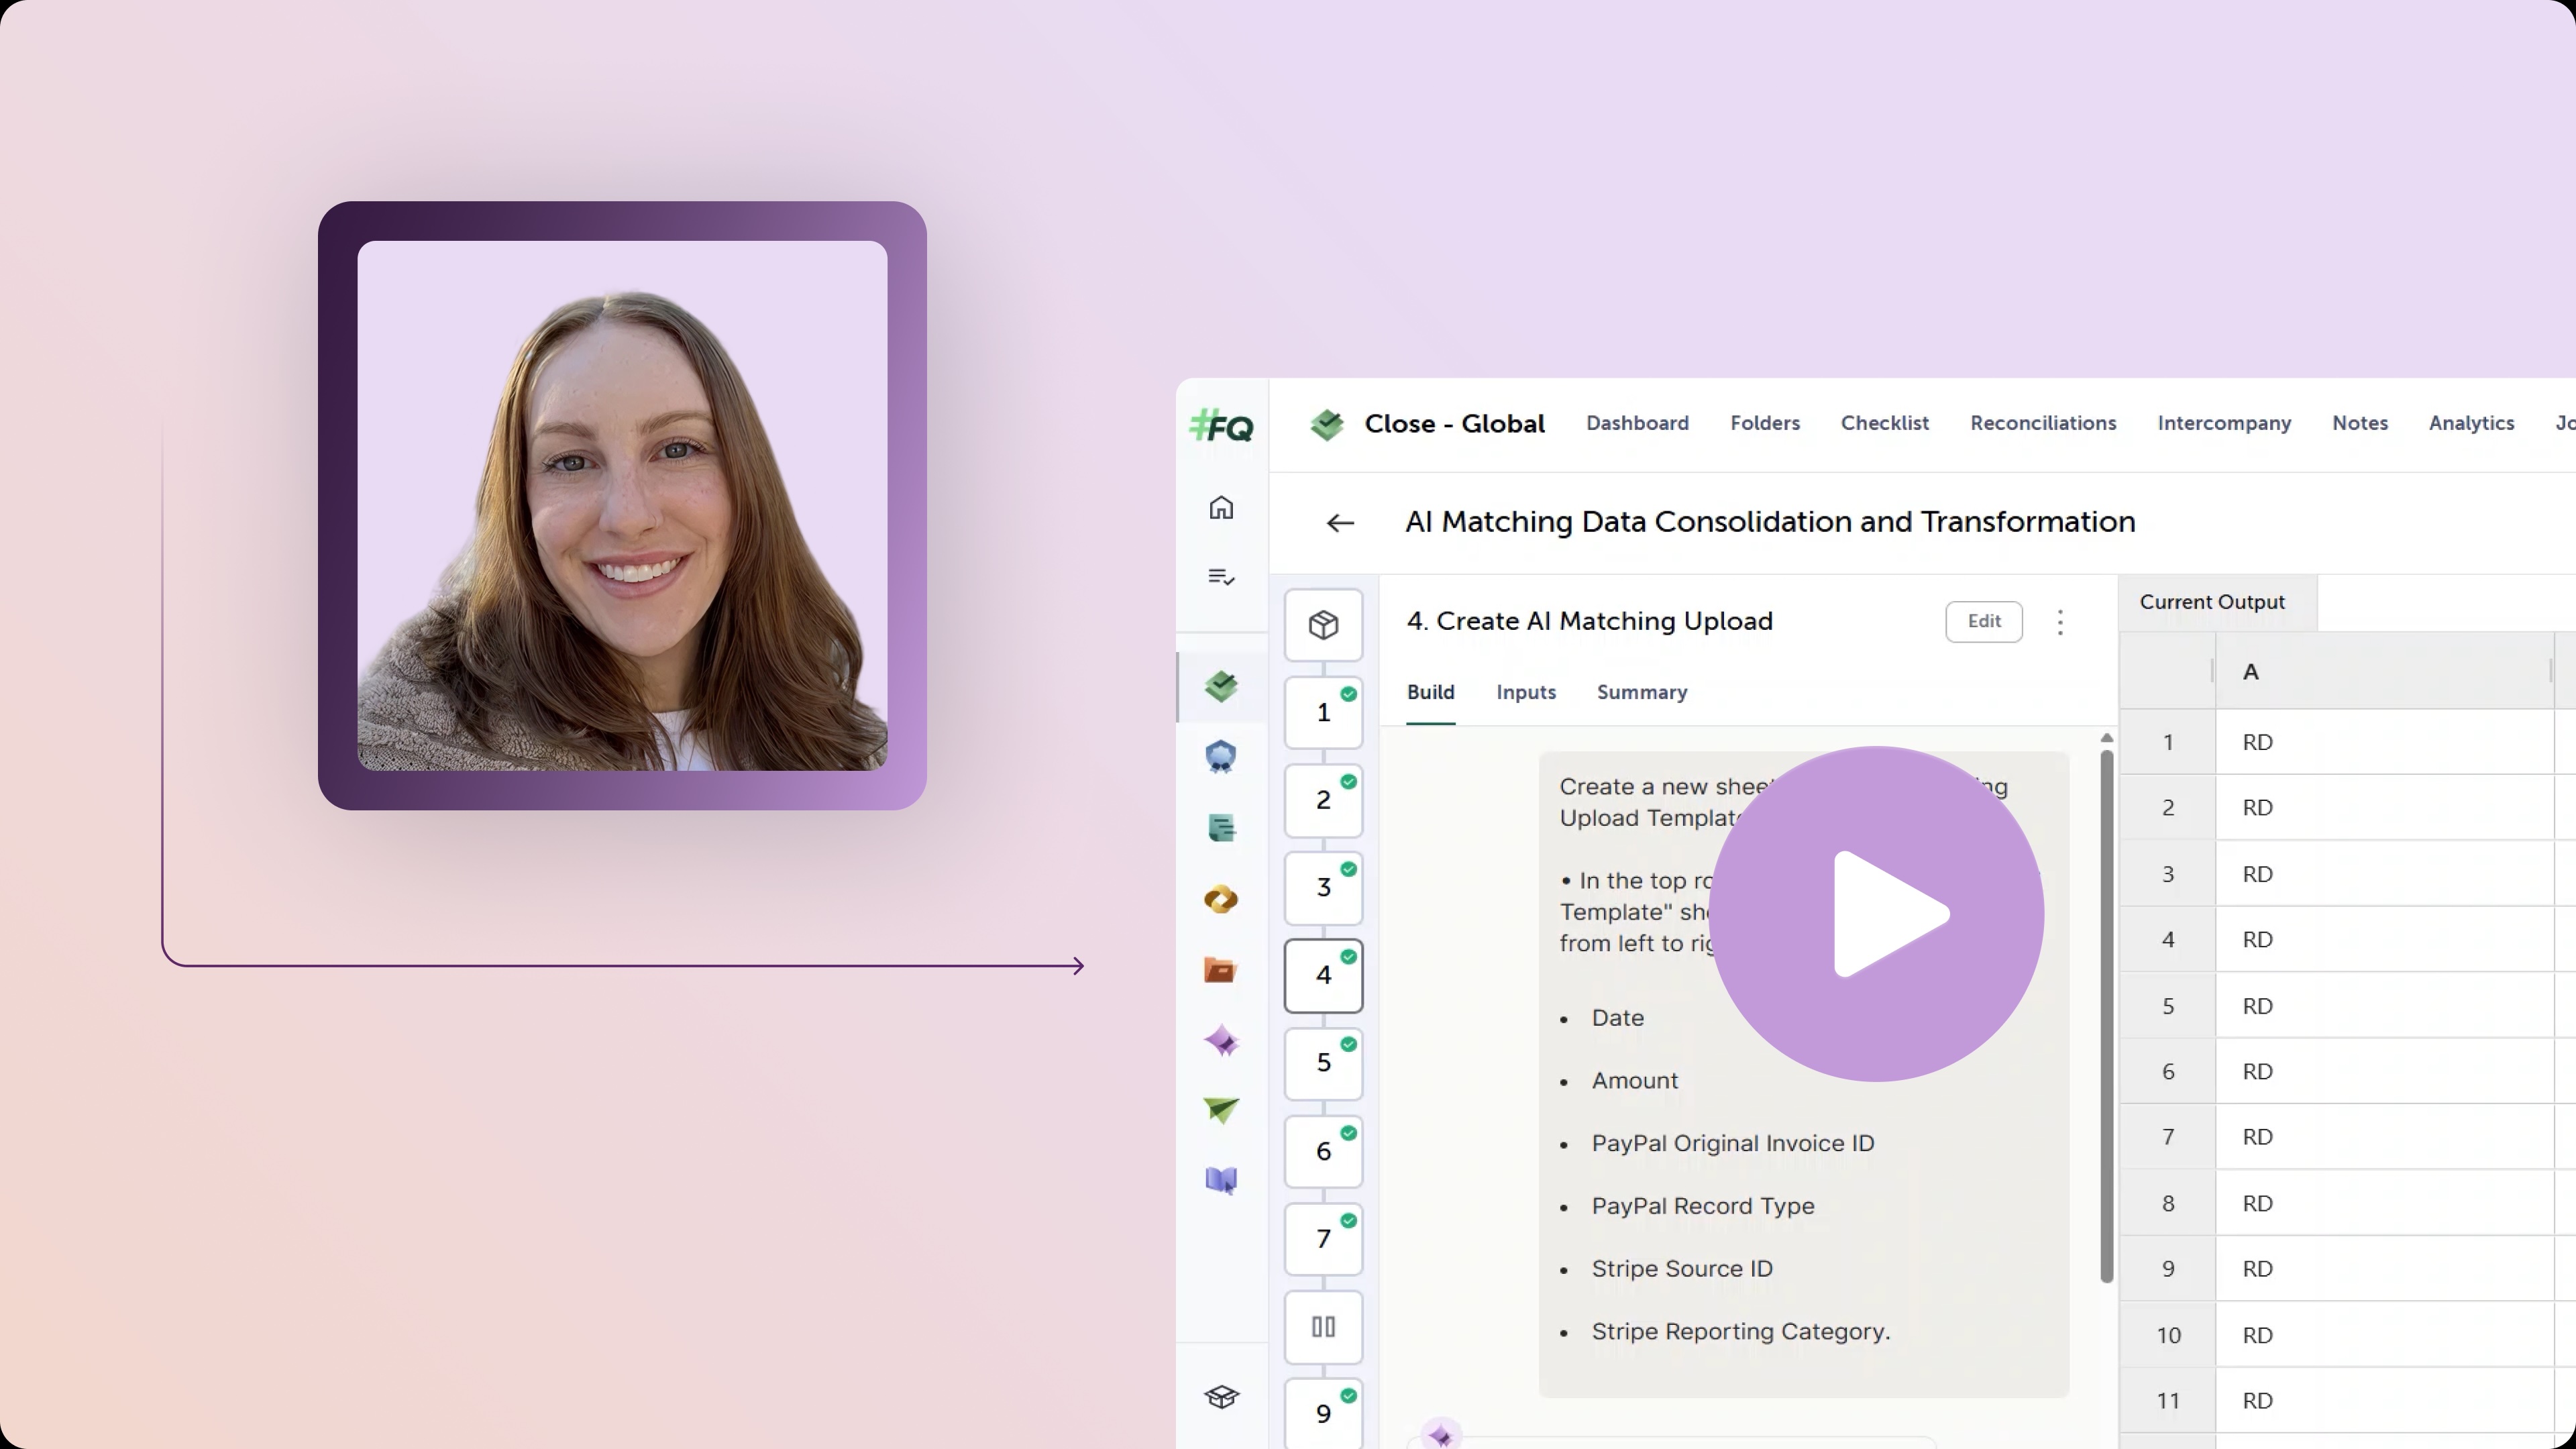This screenshot has width=2576, height=1449.
Task: Select step 7 in workflow list
Action: point(1323,1239)
